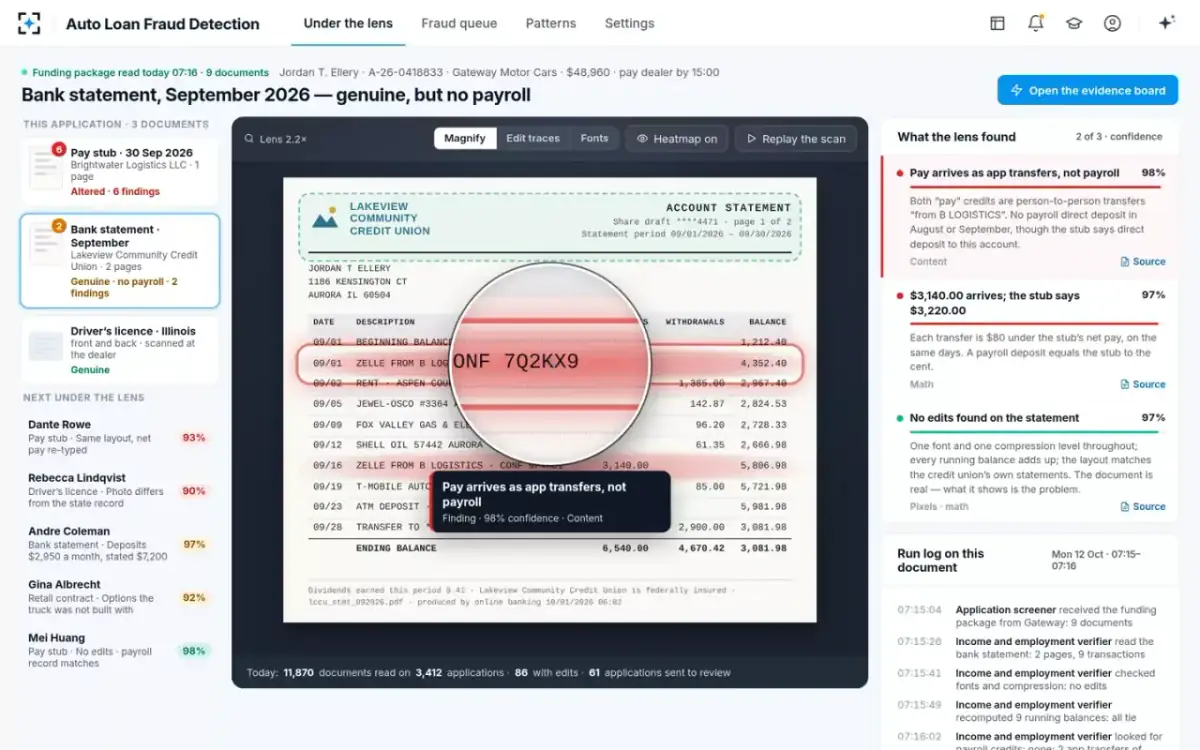Click 'Altered · 6 findings' status text
The width and height of the screenshot is (1200, 750).
115,192
